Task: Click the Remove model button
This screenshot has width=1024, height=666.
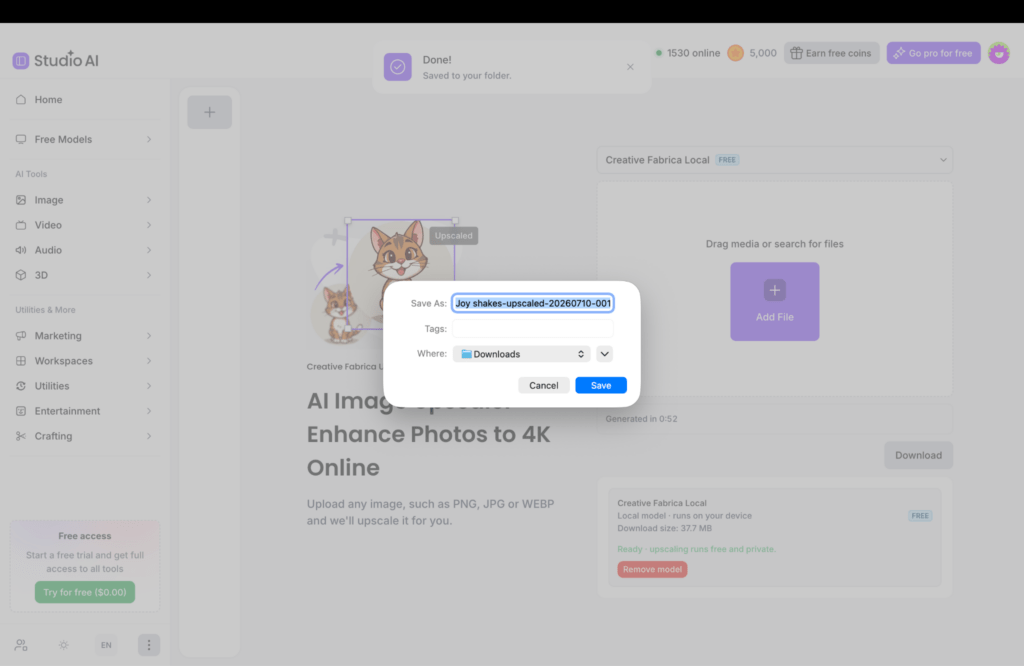Action: (x=652, y=569)
